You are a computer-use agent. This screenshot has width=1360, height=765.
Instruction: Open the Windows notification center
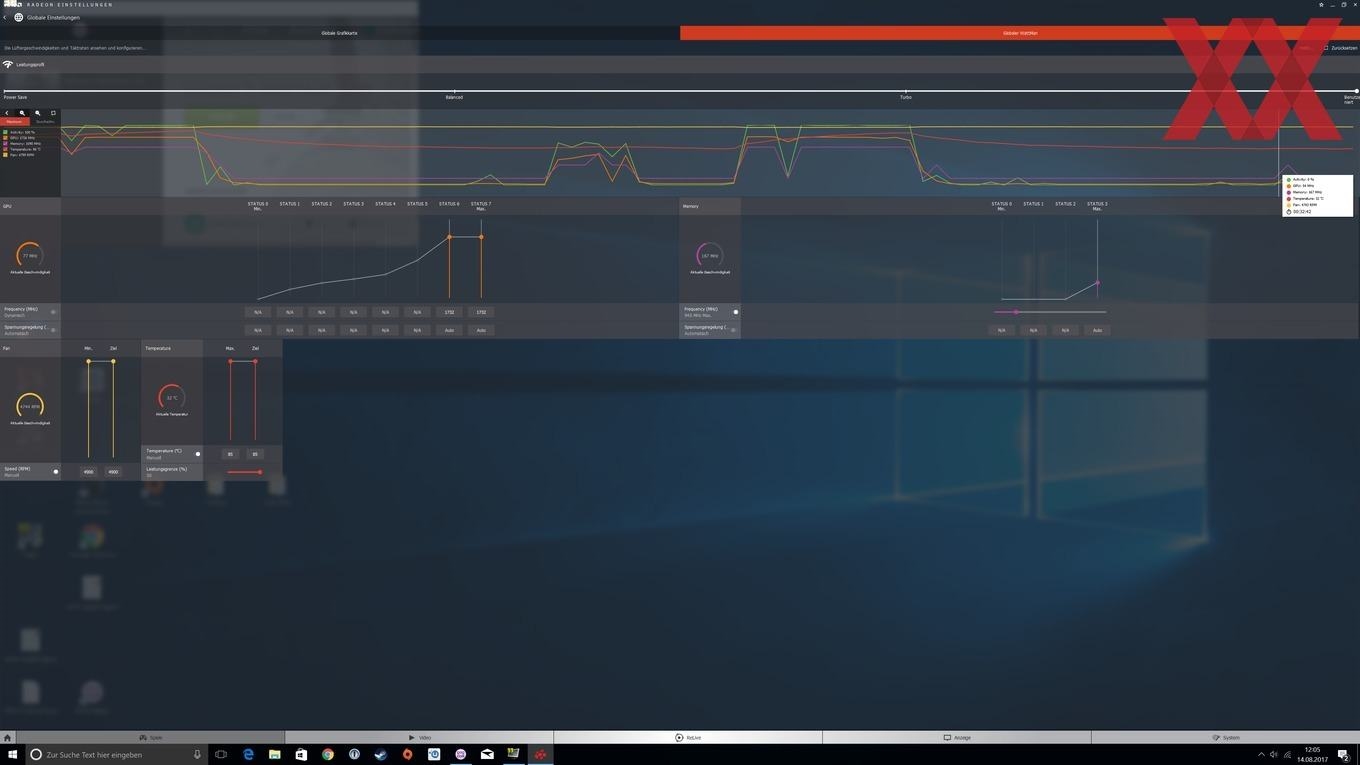1346,755
